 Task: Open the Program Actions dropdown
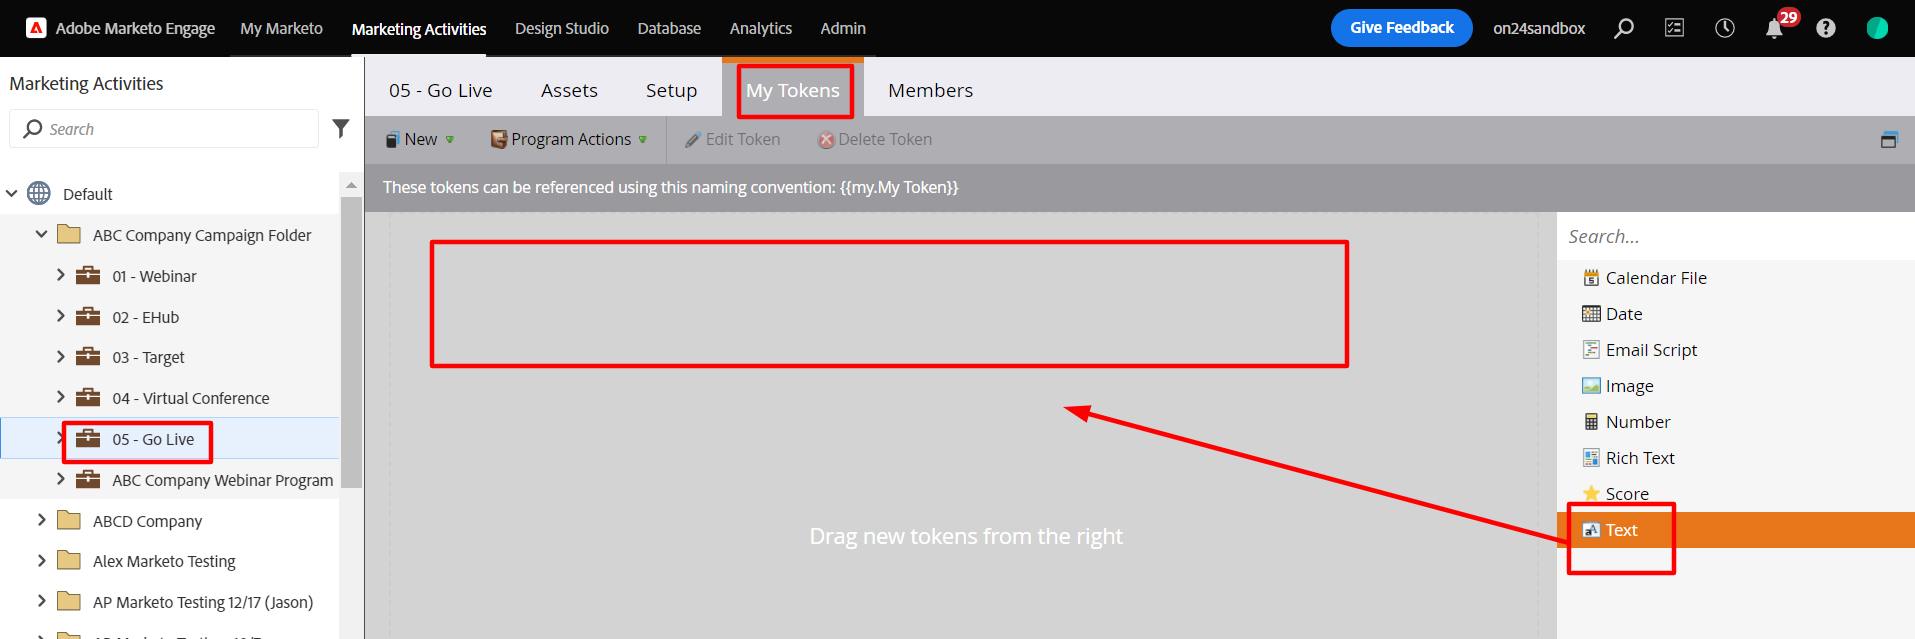(x=569, y=139)
